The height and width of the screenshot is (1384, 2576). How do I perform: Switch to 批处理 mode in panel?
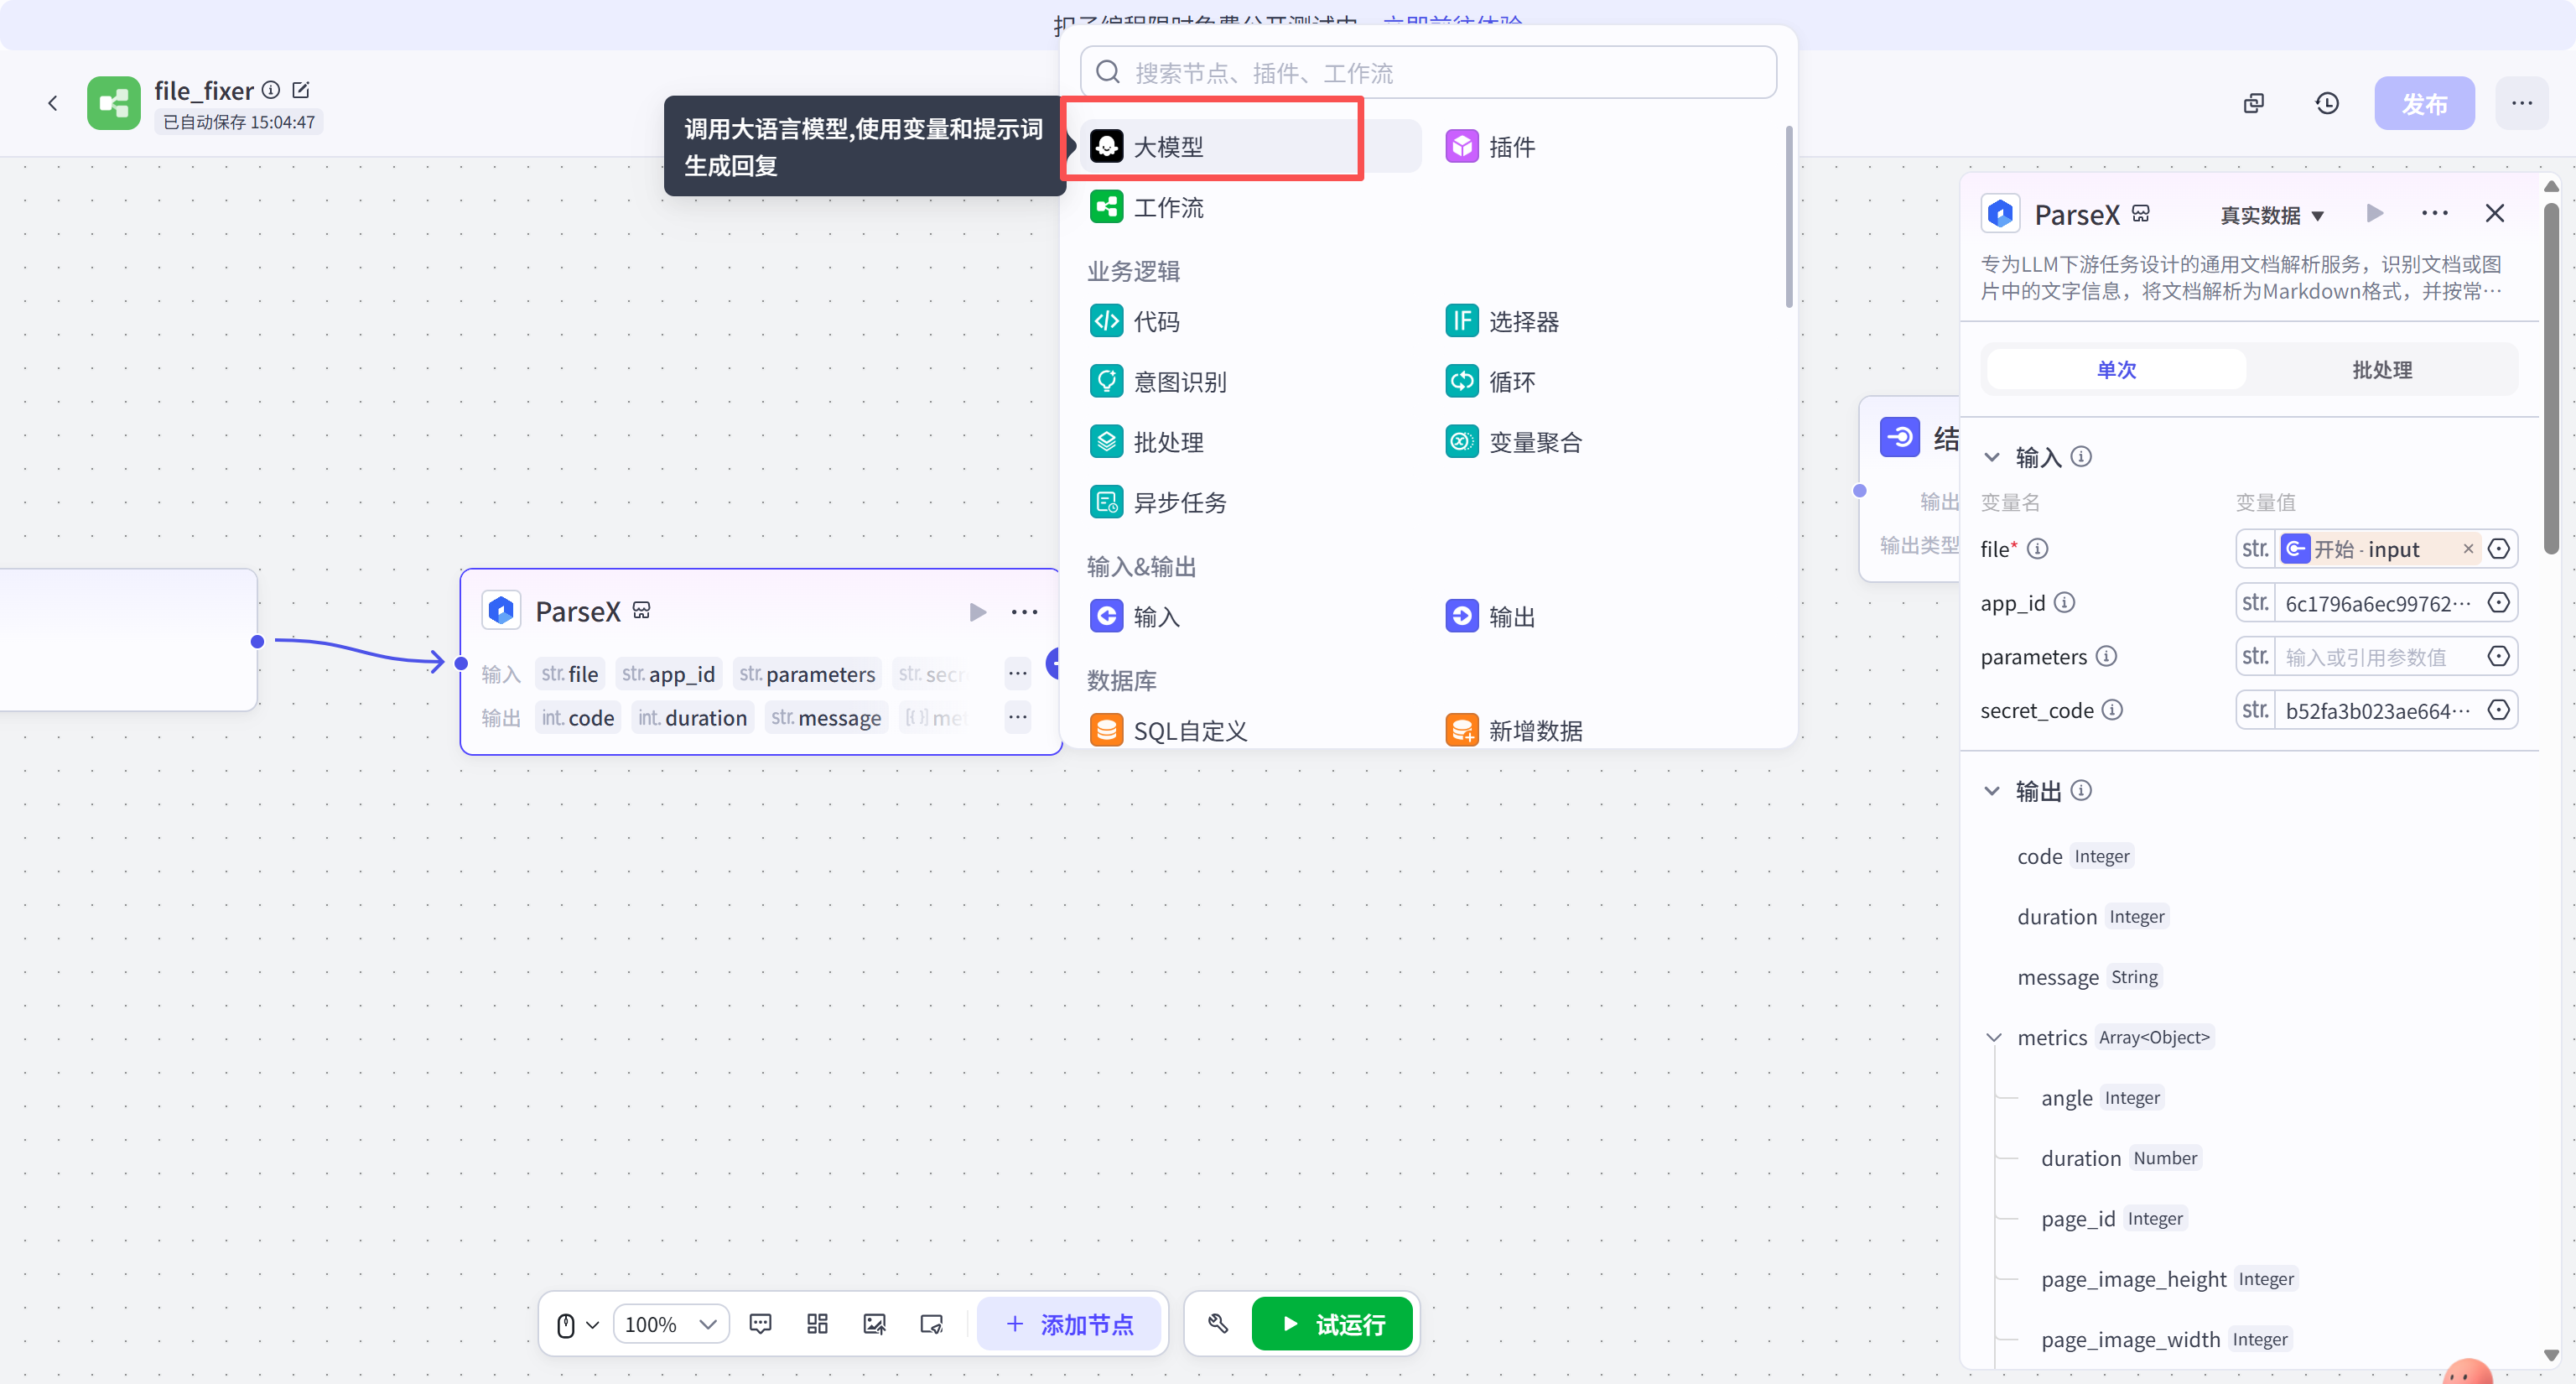(2381, 370)
